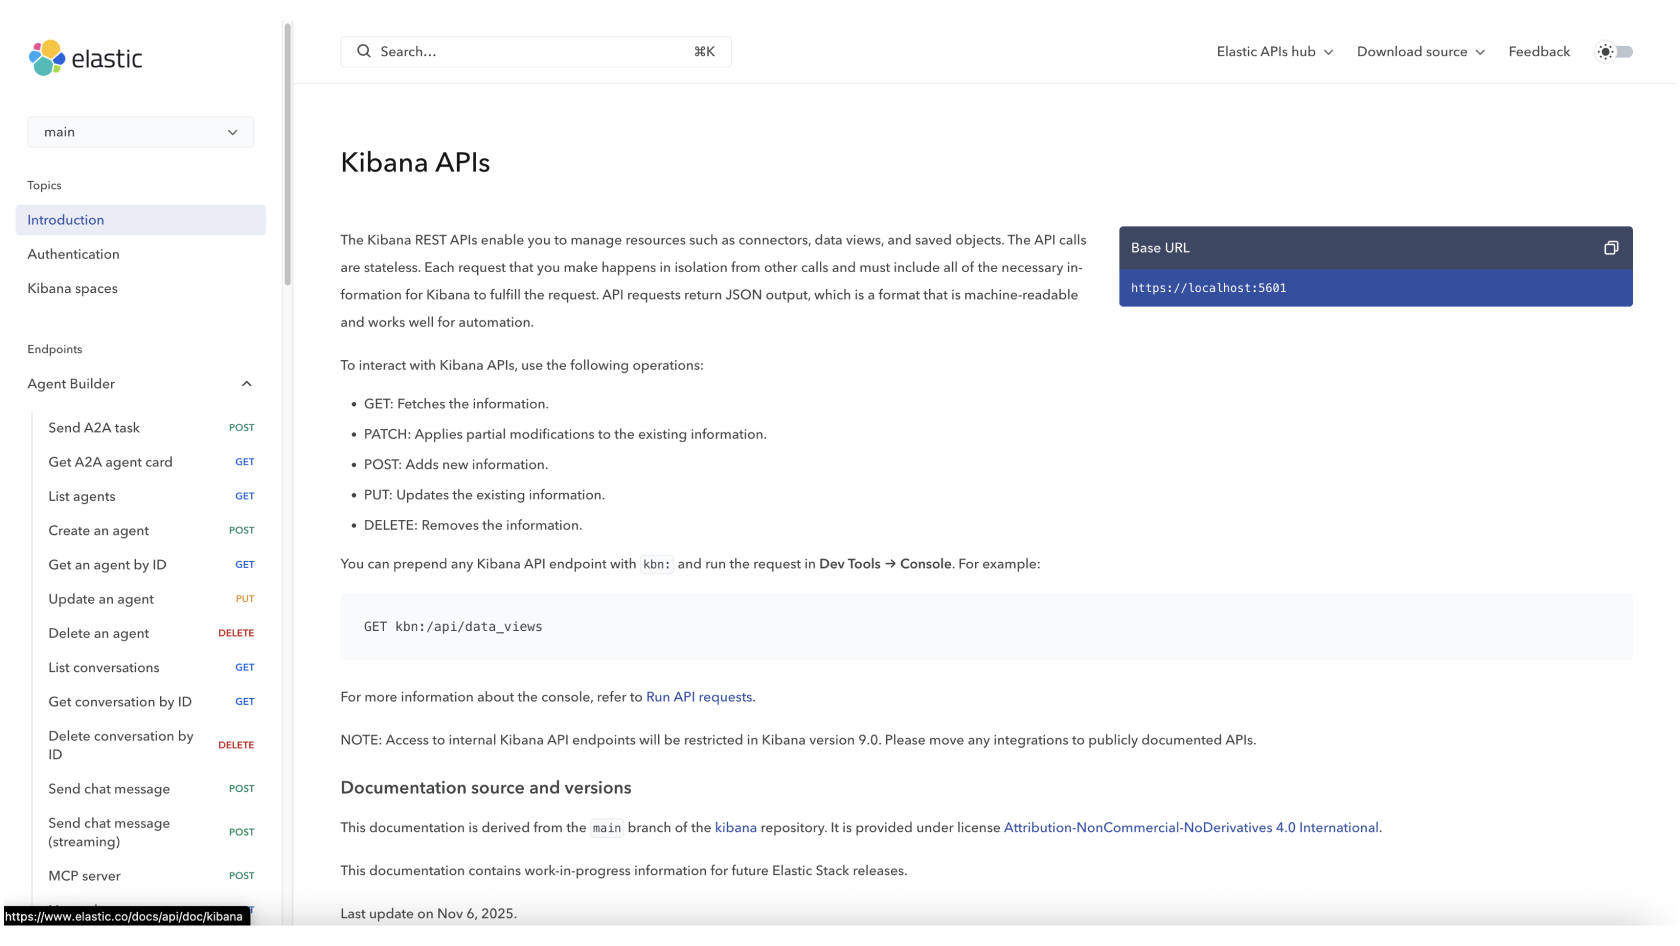Go to the Authentication topic
The image size is (1680, 946).
click(x=73, y=254)
